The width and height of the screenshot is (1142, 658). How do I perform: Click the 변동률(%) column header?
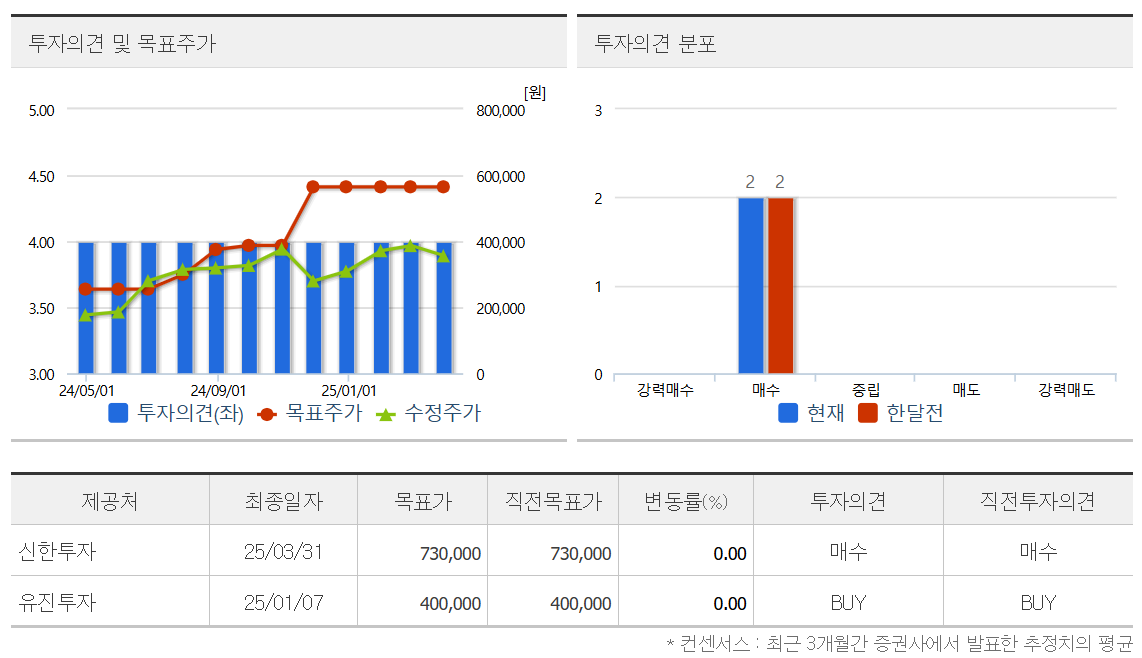[686, 501]
